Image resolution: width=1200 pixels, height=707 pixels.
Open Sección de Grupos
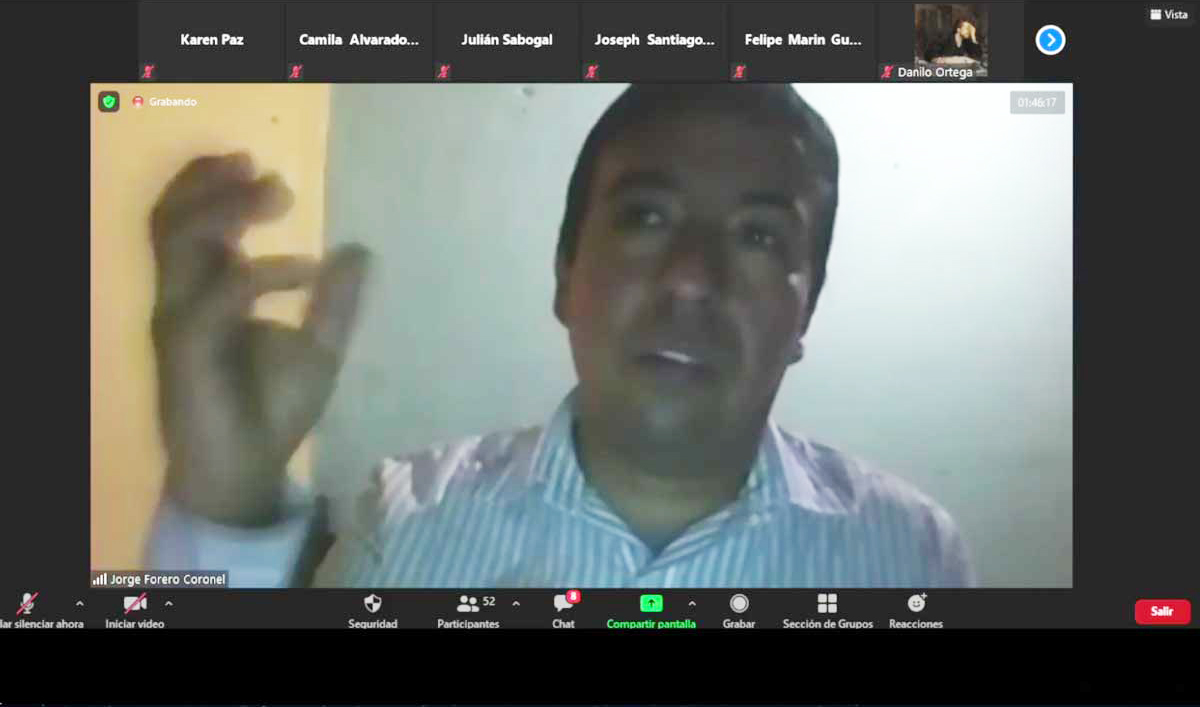pyautogui.click(x=827, y=604)
